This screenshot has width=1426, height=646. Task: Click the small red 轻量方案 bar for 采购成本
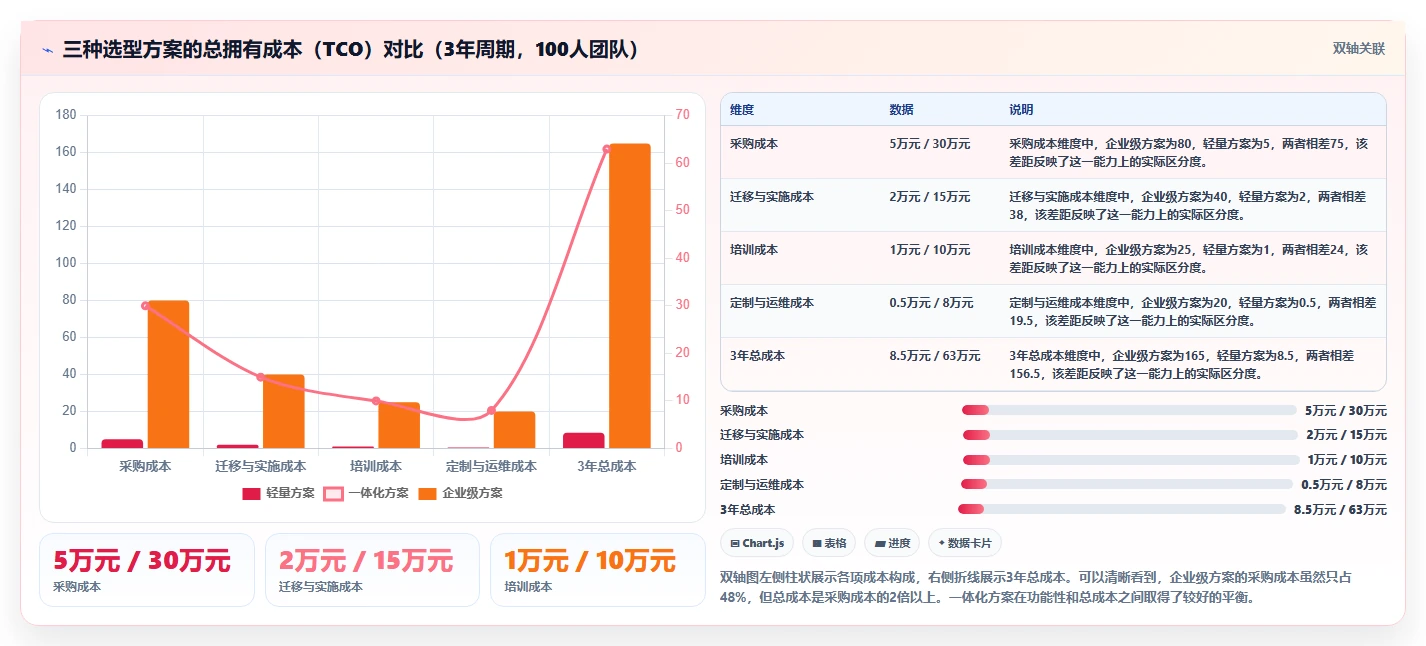pos(122,444)
